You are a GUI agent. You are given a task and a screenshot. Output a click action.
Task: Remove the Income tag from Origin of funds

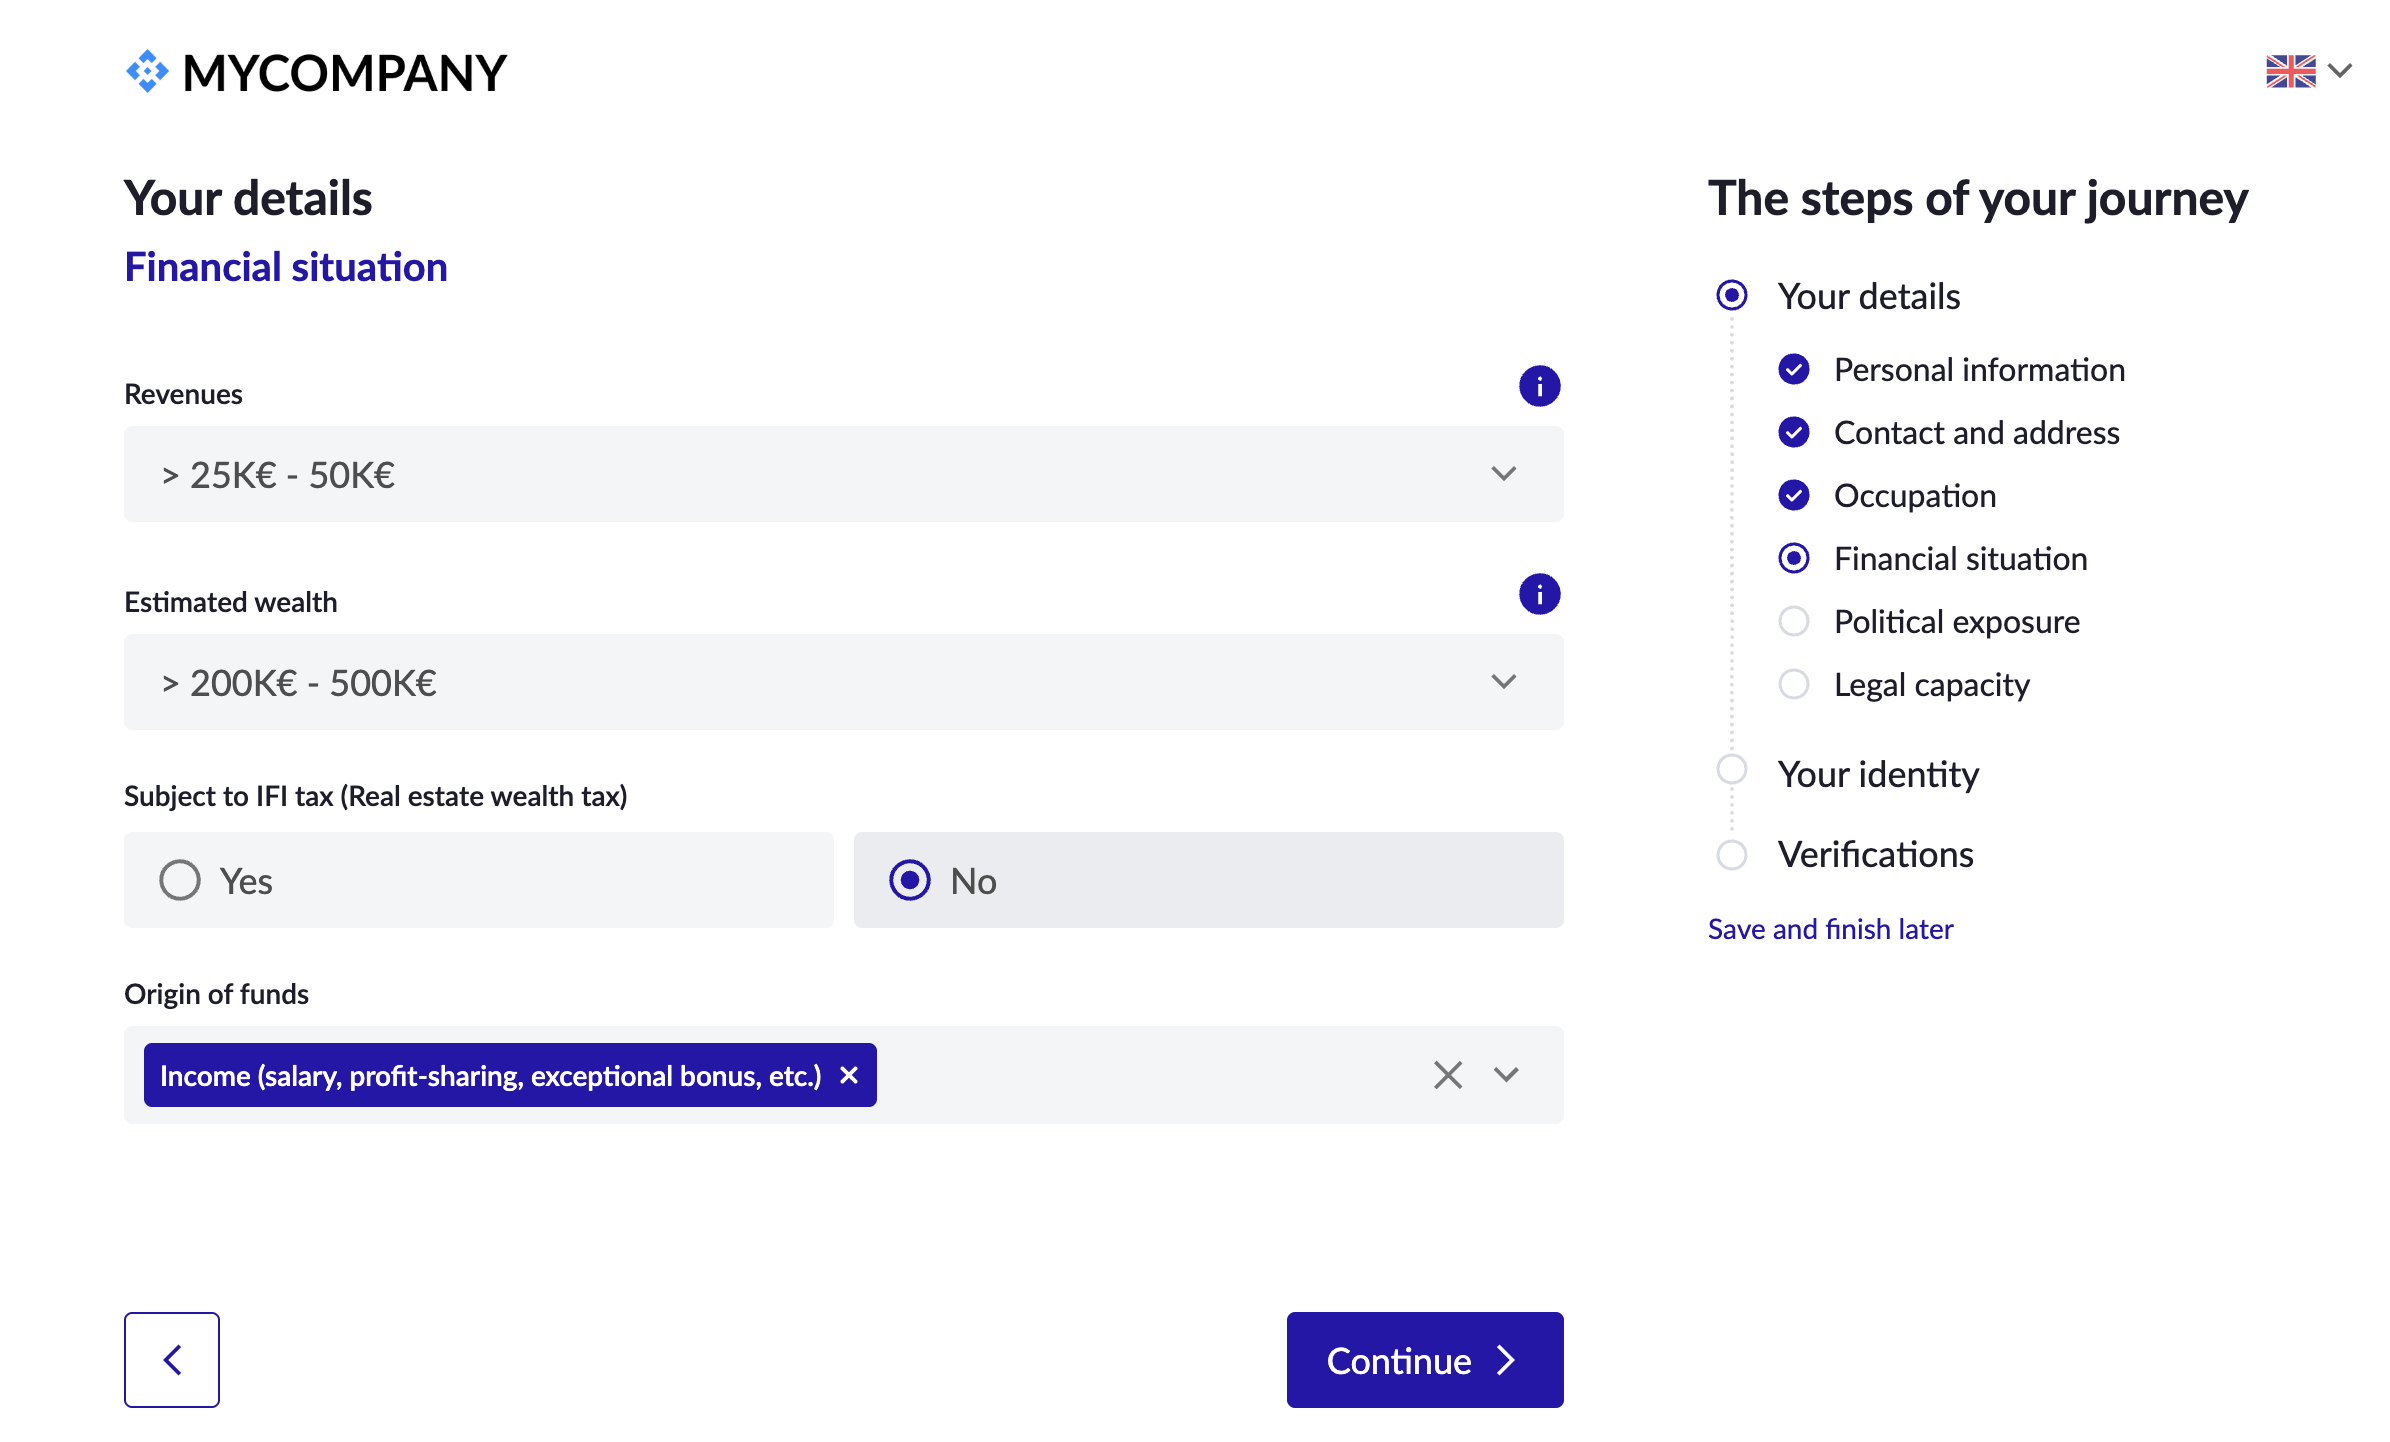(x=849, y=1075)
